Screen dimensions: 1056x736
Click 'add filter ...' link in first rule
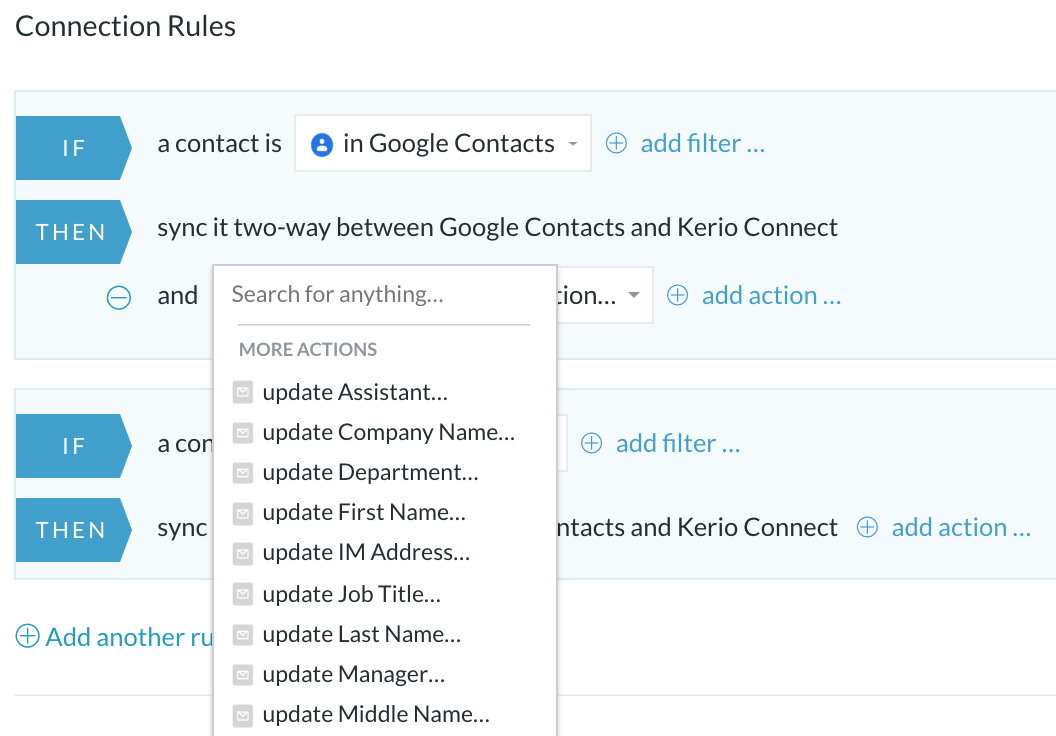[702, 143]
